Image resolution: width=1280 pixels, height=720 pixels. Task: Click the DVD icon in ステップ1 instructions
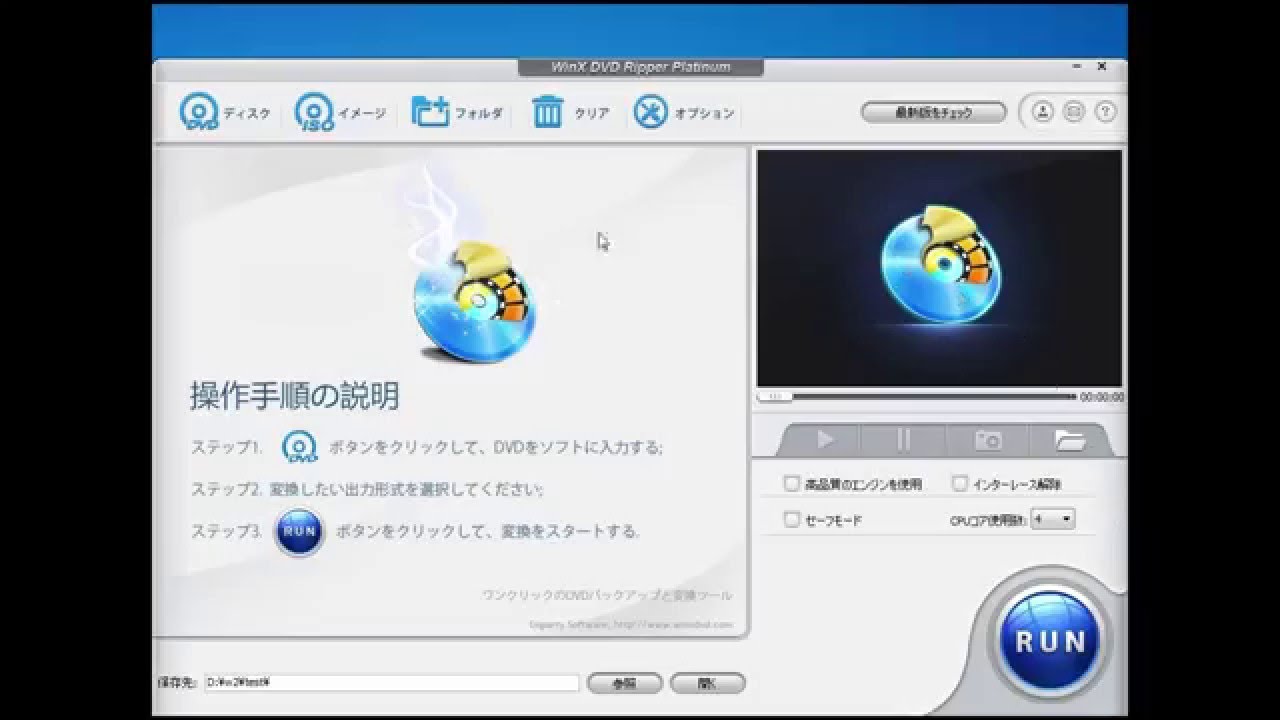[299, 446]
